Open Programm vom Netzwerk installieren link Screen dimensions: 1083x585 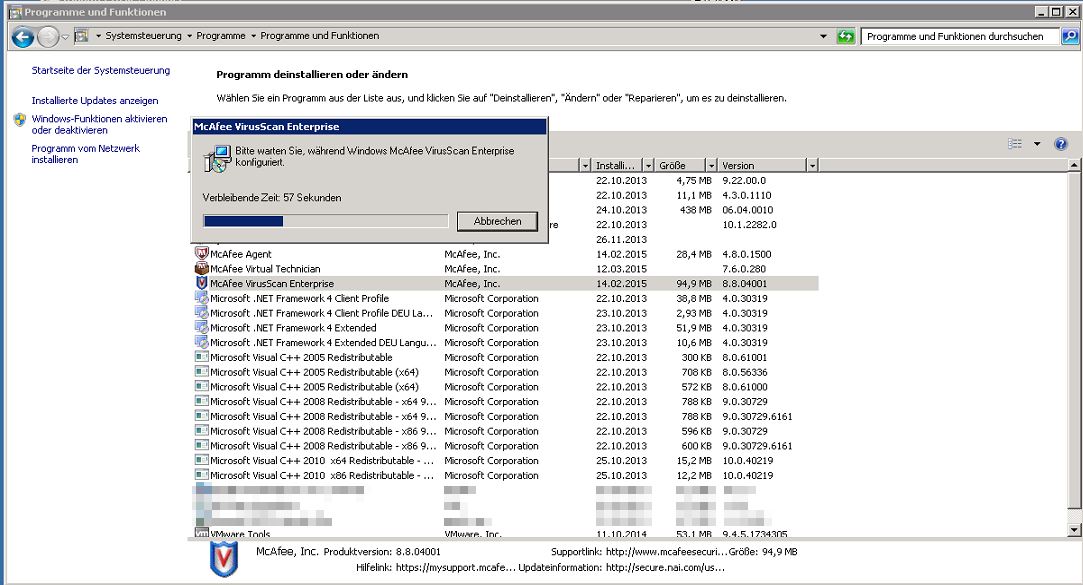(86, 154)
